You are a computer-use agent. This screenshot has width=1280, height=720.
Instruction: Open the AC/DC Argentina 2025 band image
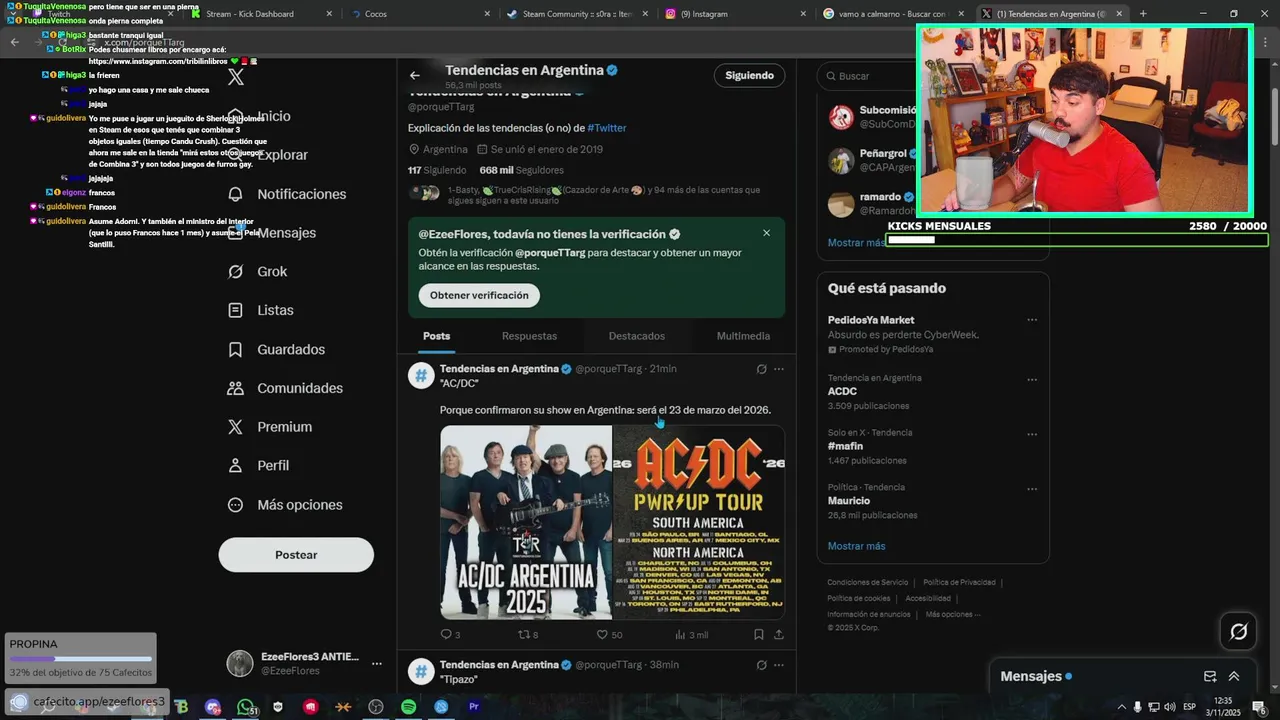[x=526, y=522]
